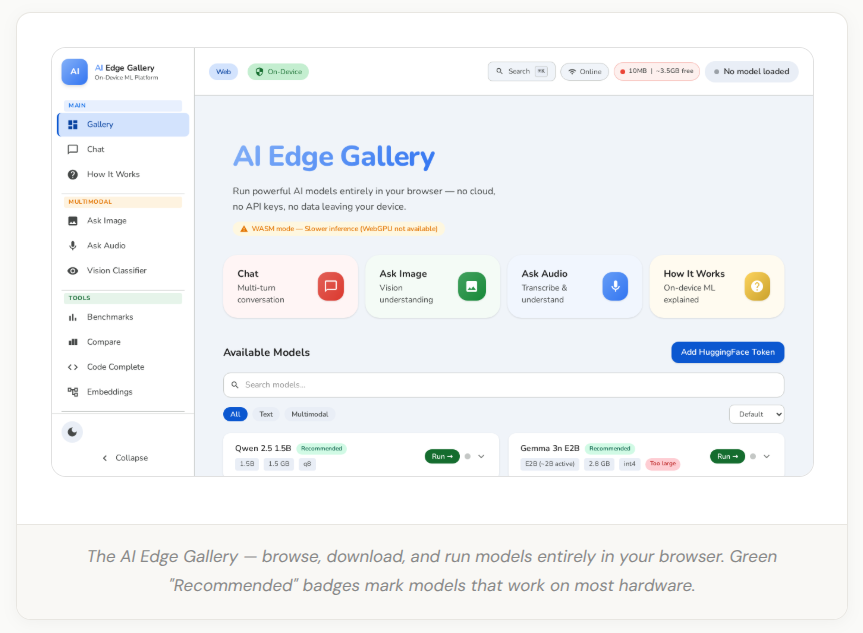Collapse the sidebar
Viewport: 863px width, 633px height.
[x=125, y=458]
